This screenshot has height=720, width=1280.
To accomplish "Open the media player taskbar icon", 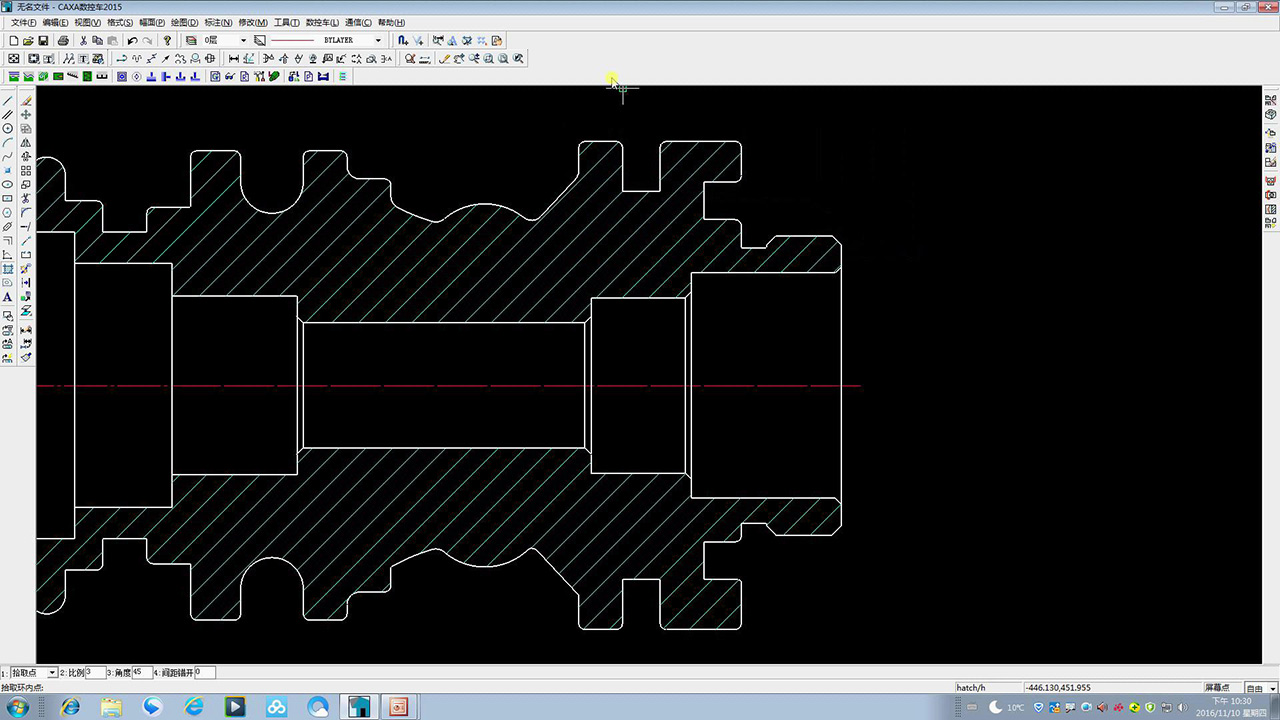I will pos(235,707).
